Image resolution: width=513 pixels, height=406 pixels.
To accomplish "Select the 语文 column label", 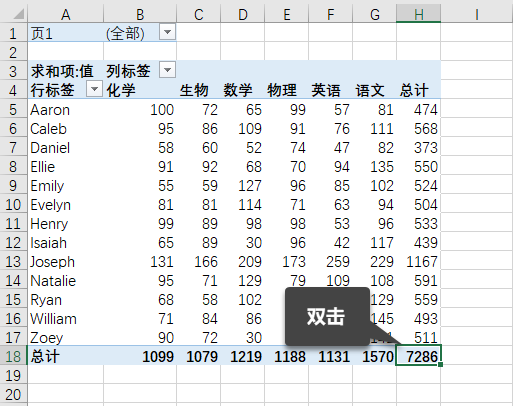I will (x=374, y=90).
